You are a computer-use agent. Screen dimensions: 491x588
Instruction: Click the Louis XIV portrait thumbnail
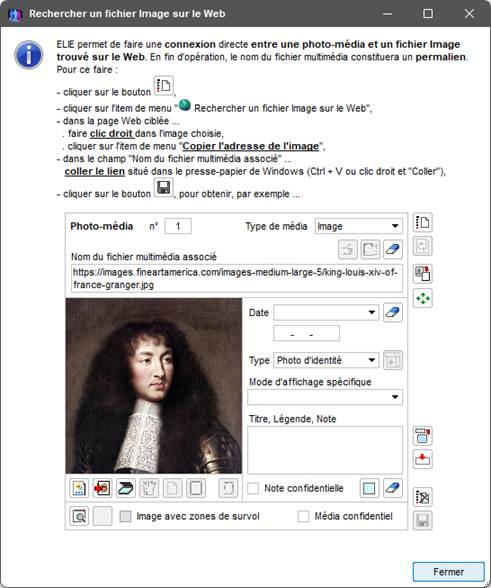154,386
